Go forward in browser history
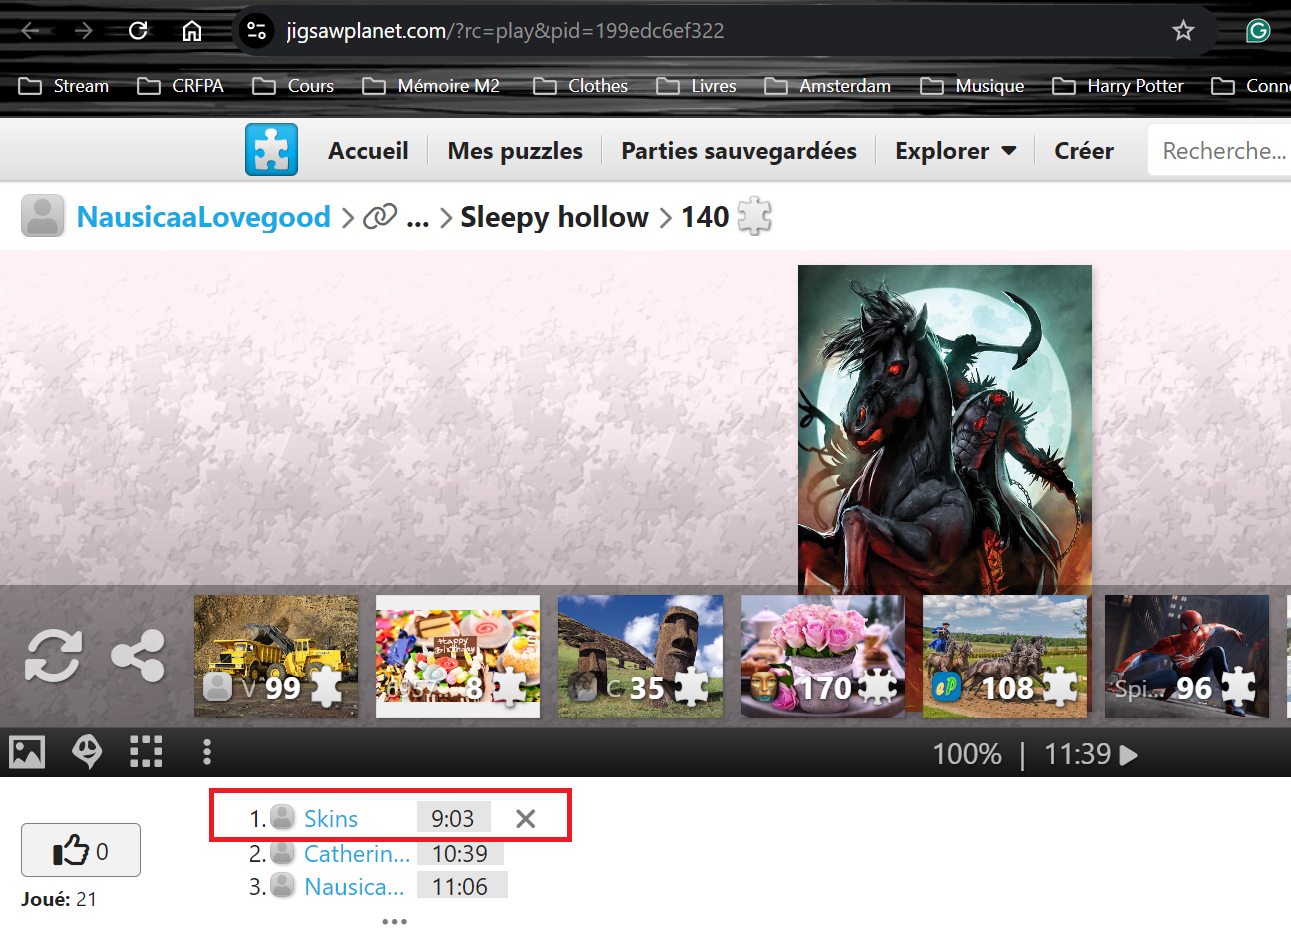Screen dimensions: 1291x941 pos(84,31)
